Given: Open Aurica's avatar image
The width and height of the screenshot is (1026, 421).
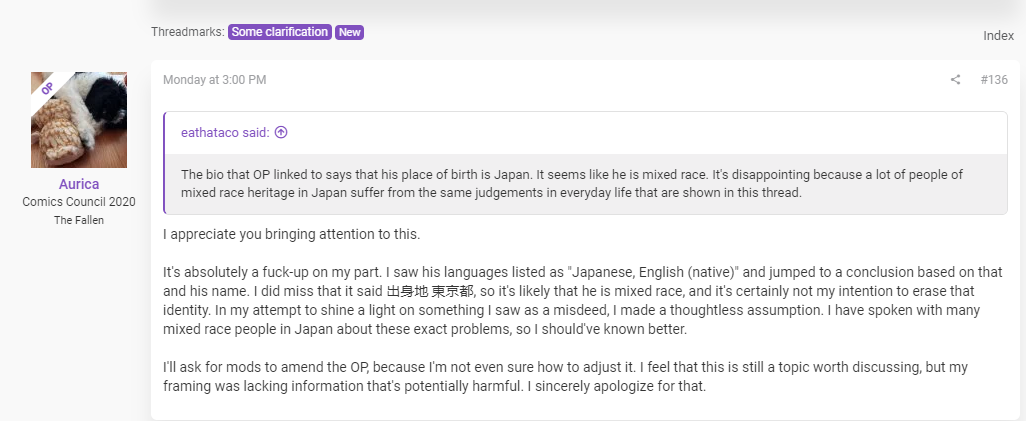Looking at the screenshot, I should tap(79, 120).
